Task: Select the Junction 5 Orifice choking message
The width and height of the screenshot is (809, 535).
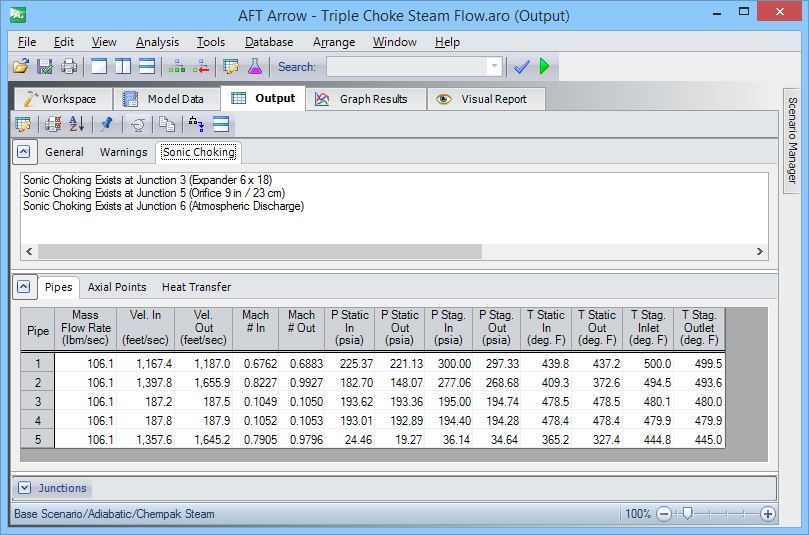Action: [154, 192]
